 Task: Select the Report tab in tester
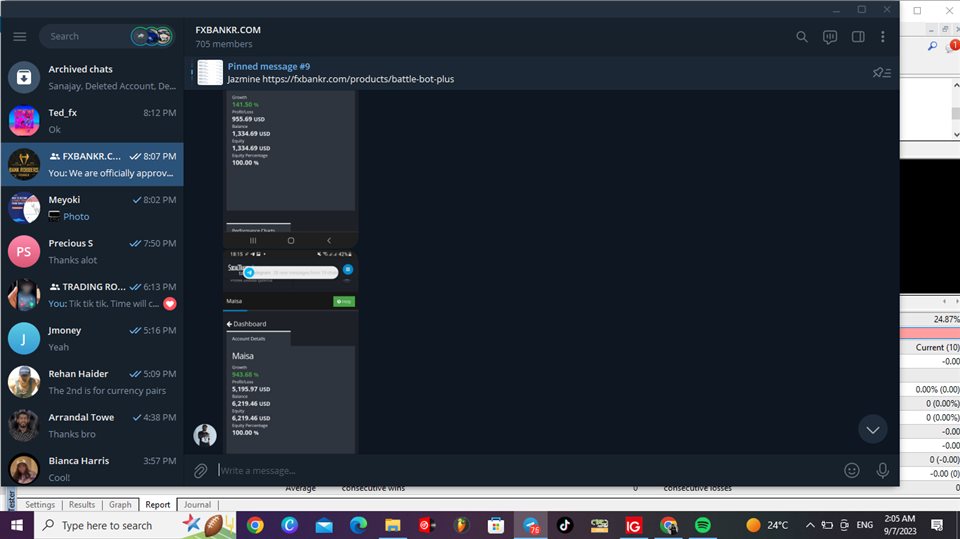(157, 504)
